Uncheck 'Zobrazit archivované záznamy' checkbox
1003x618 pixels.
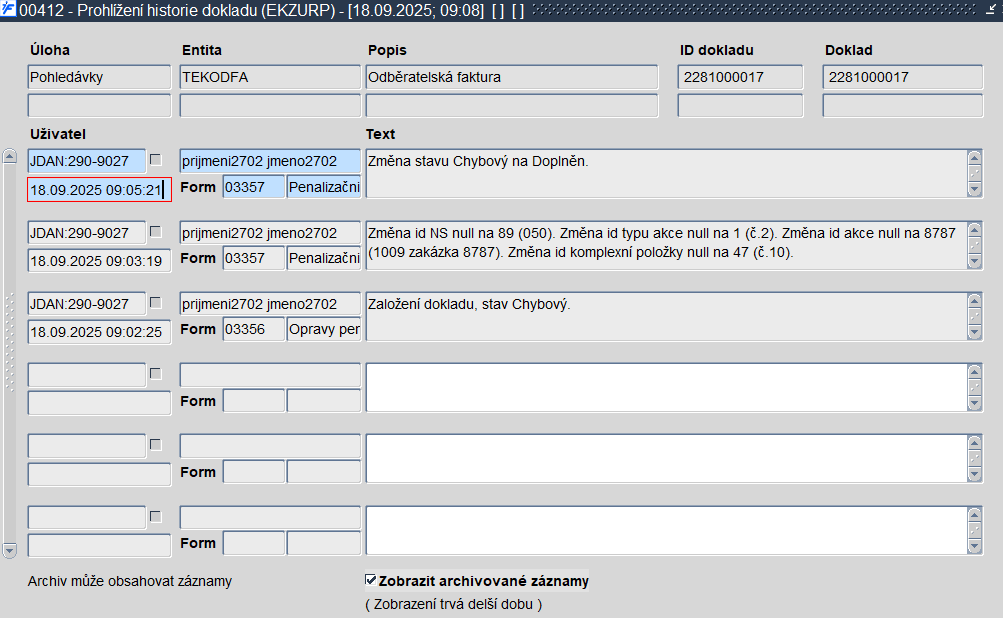click(371, 580)
